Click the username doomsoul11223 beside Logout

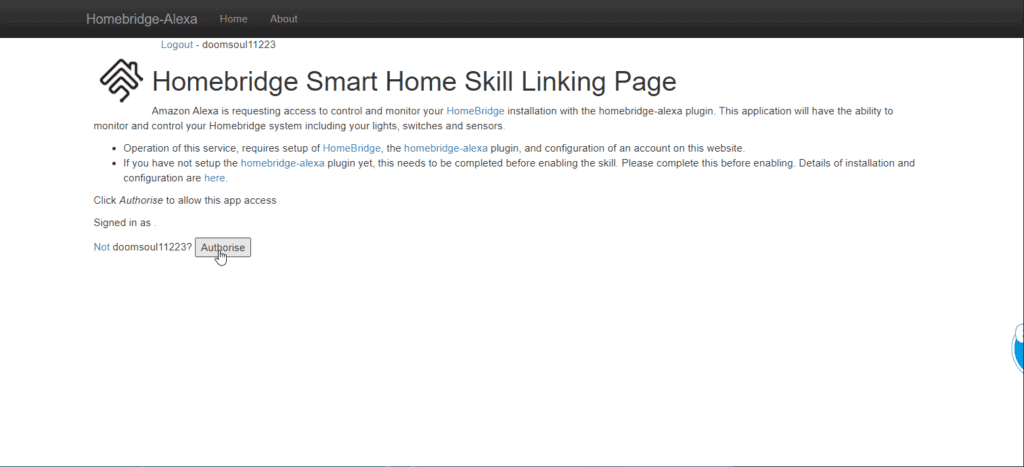239,45
